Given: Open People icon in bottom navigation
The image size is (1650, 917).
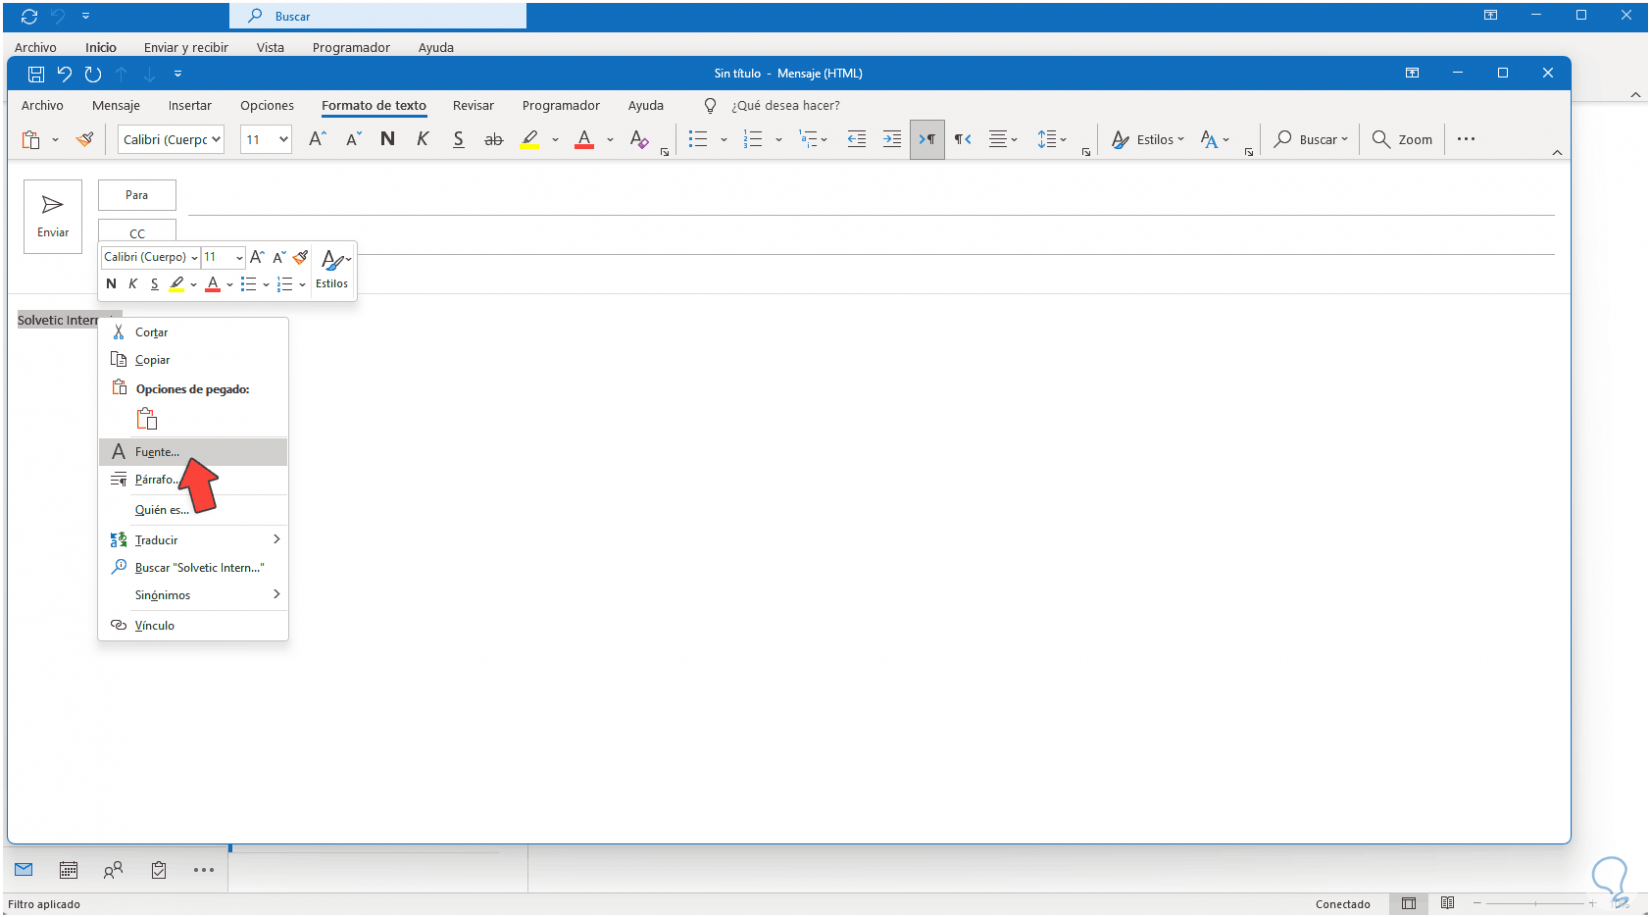Looking at the screenshot, I should tap(113, 870).
